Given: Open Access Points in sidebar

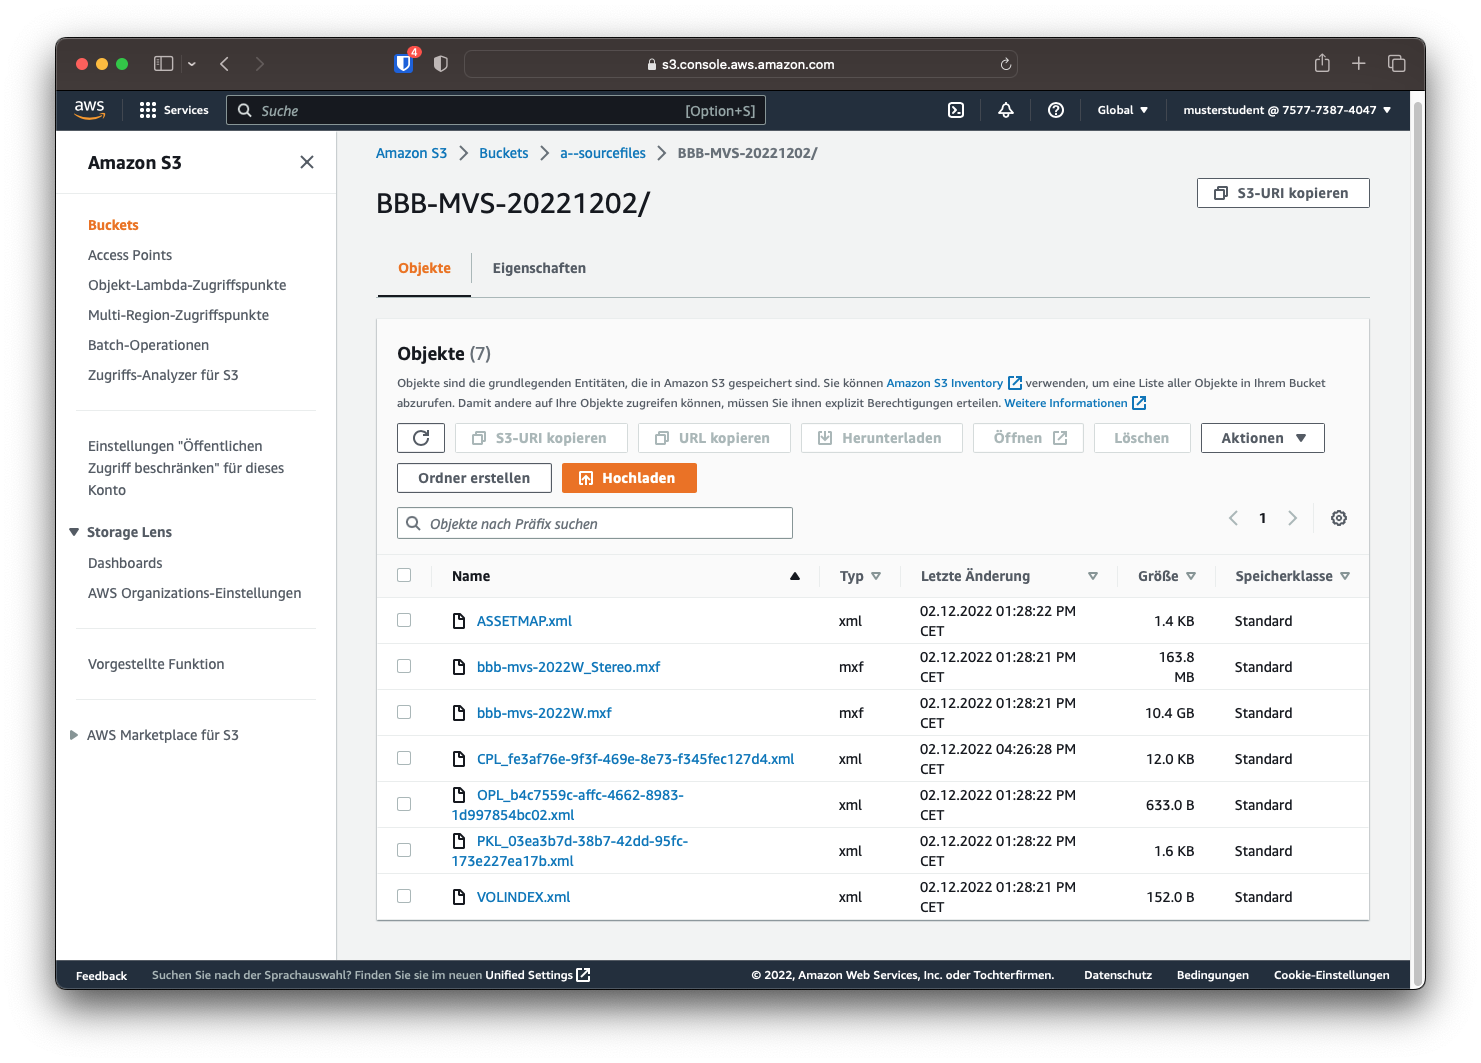Looking at the screenshot, I should 130,255.
